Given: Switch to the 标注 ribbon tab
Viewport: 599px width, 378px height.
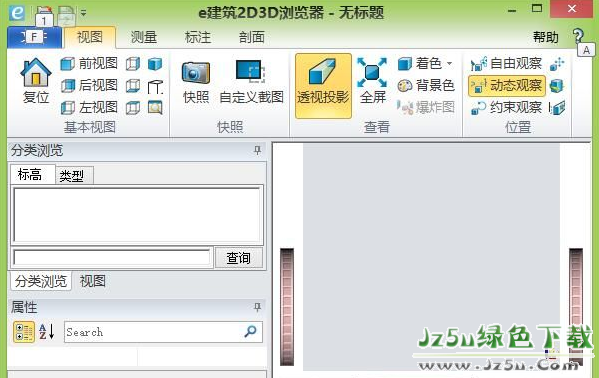Looking at the screenshot, I should (198, 37).
